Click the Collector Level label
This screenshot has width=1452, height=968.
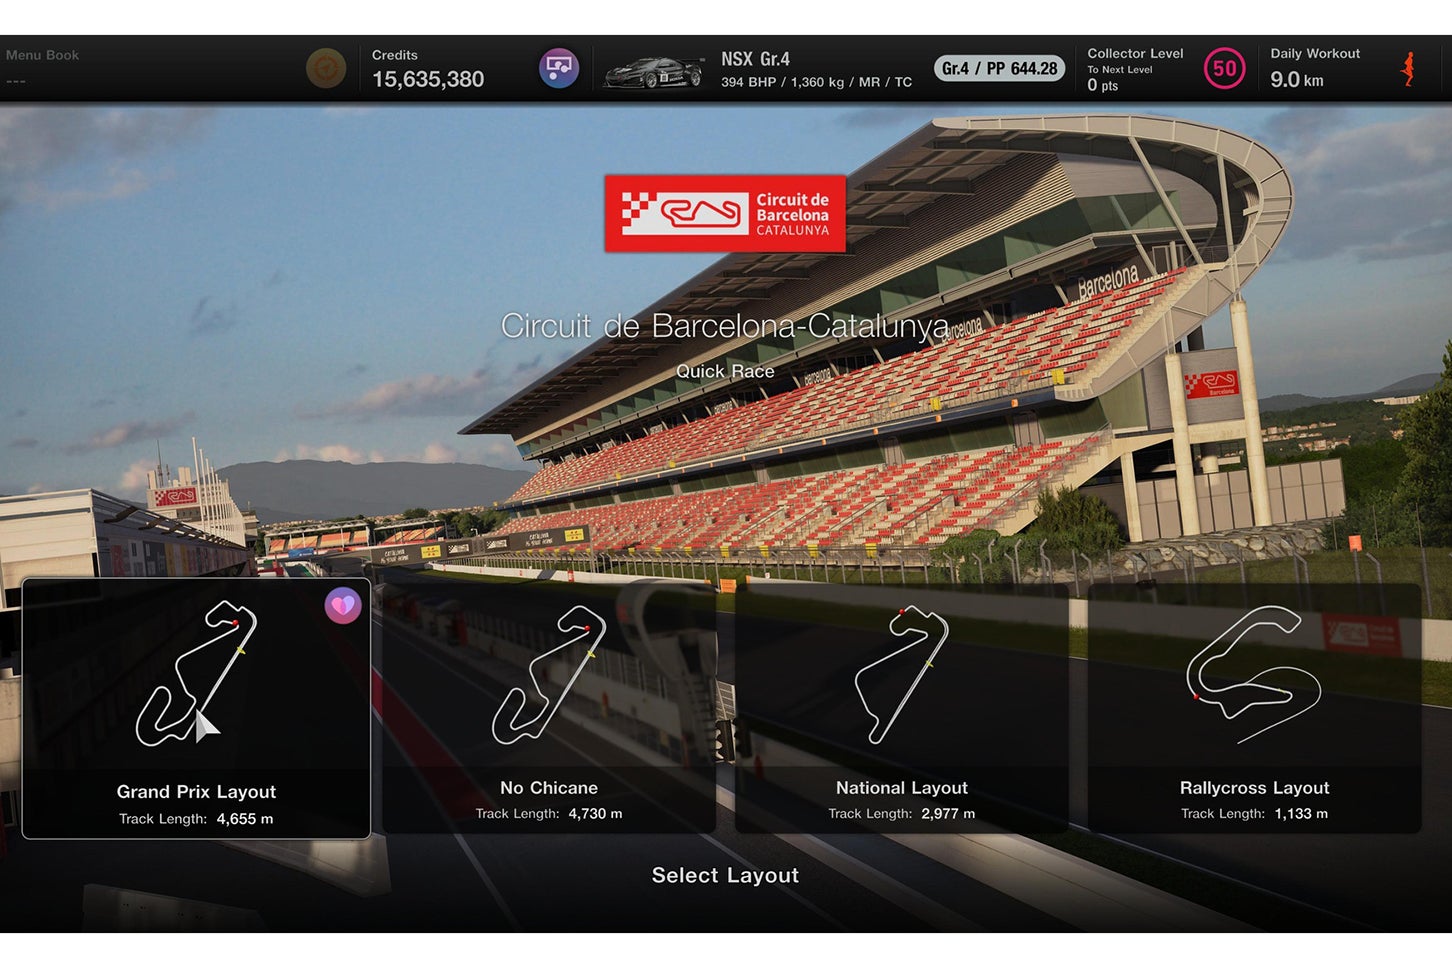point(1135,53)
